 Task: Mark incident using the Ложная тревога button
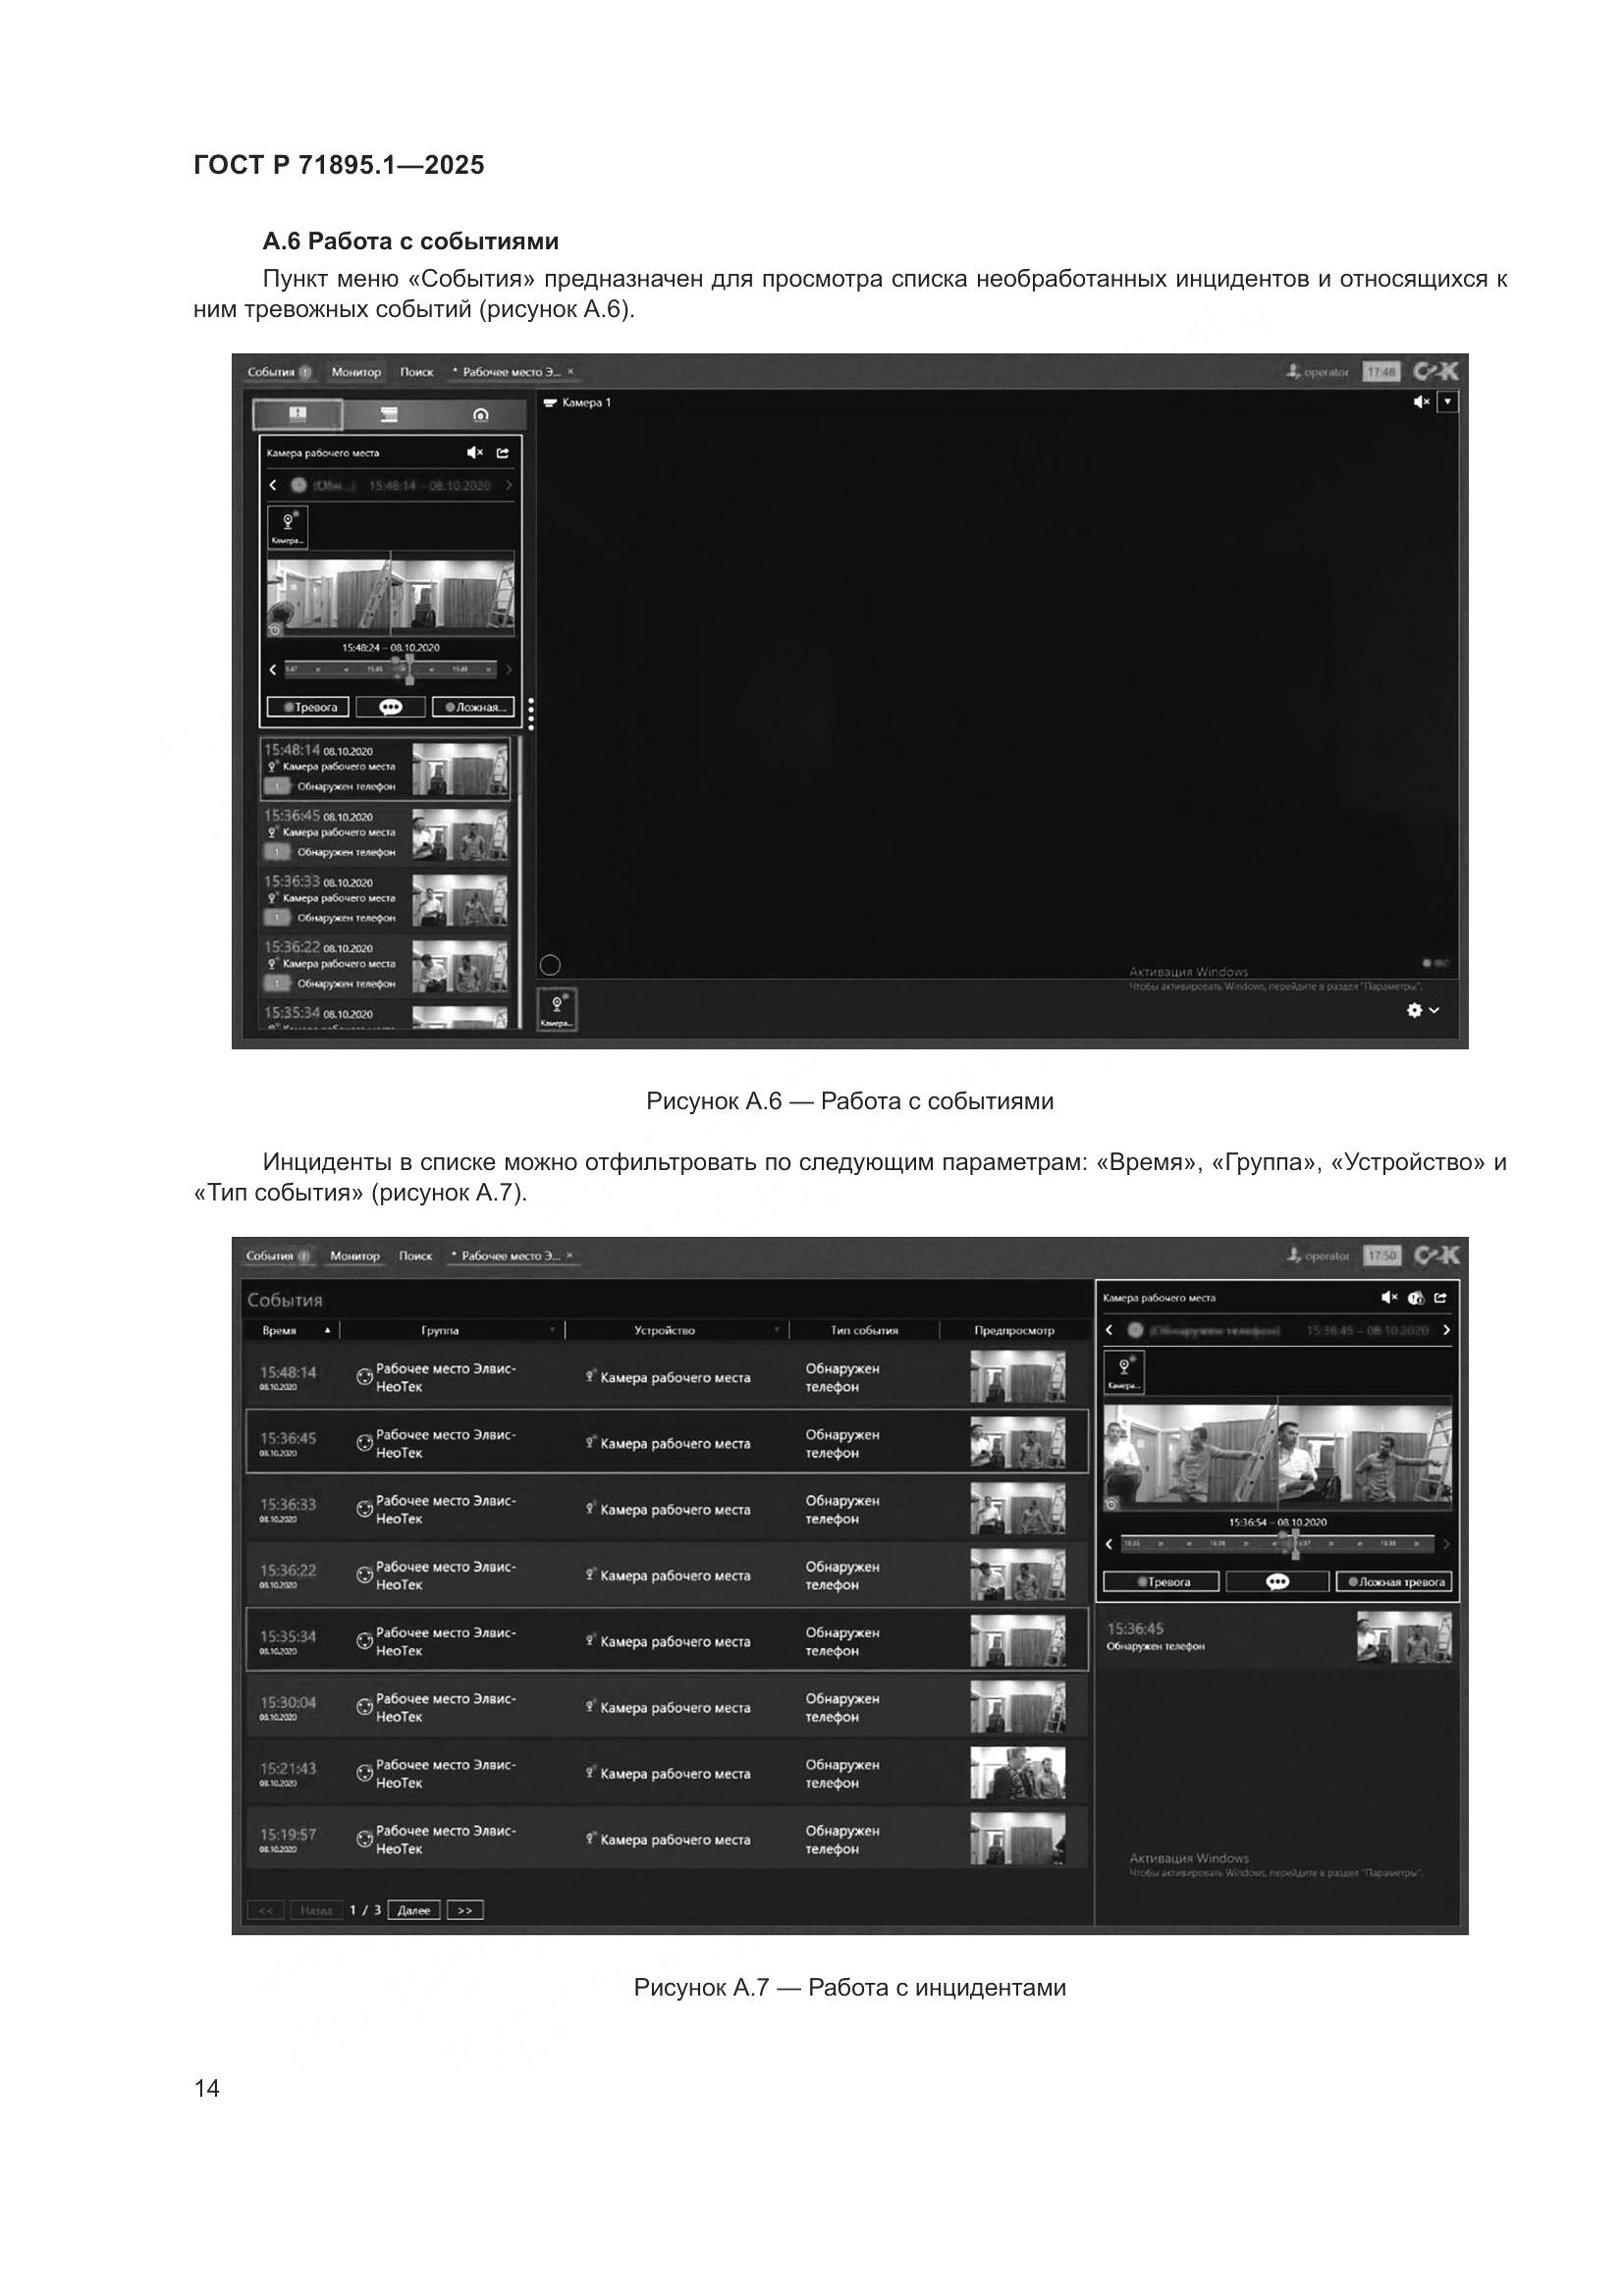click(1396, 1582)
